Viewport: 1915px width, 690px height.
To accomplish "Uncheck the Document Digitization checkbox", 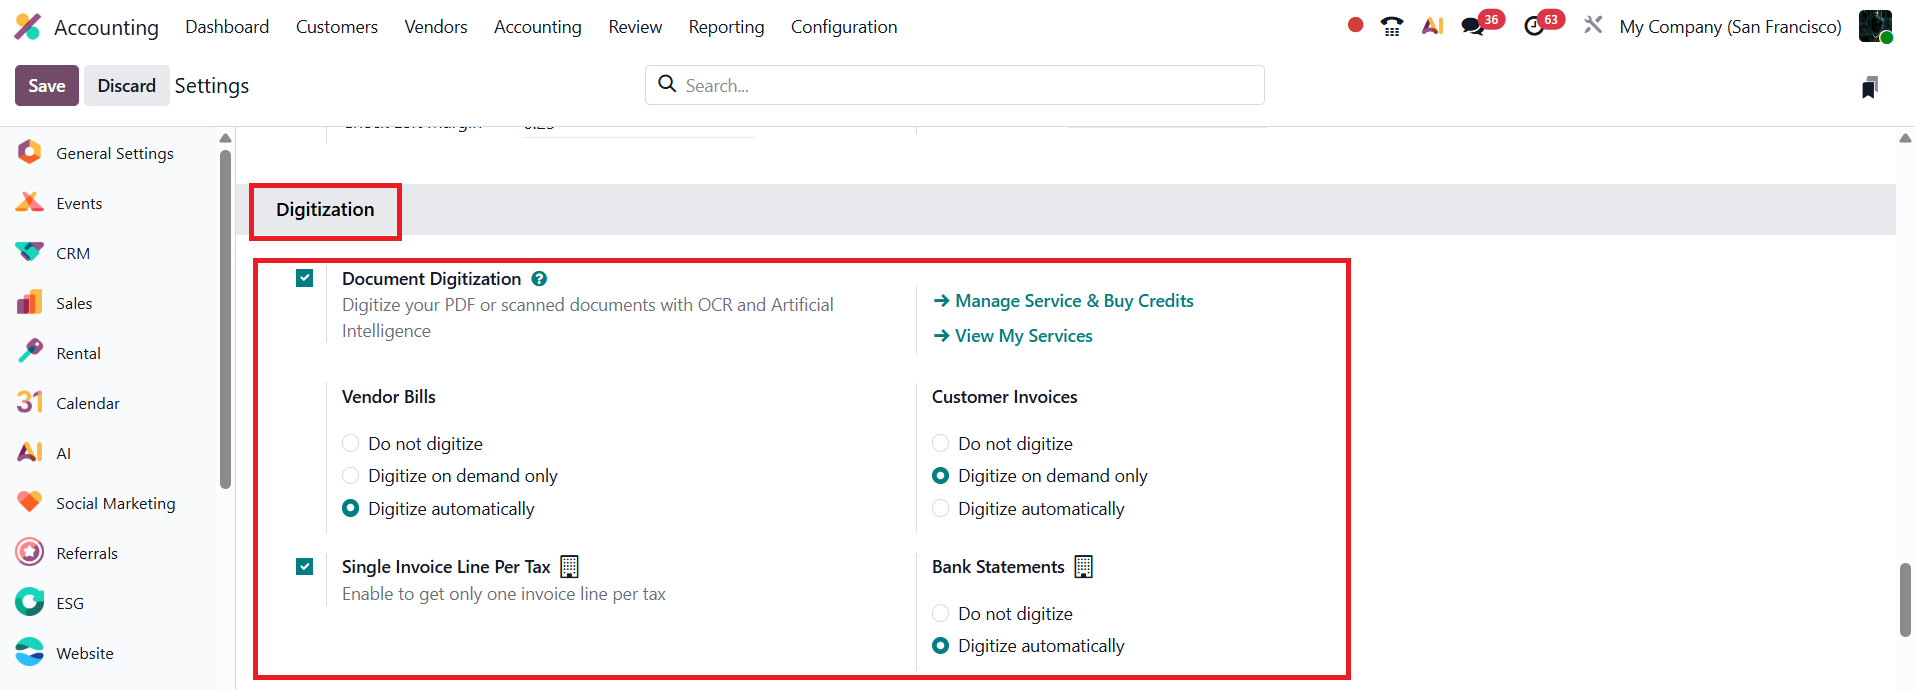I will coord(305,279).
